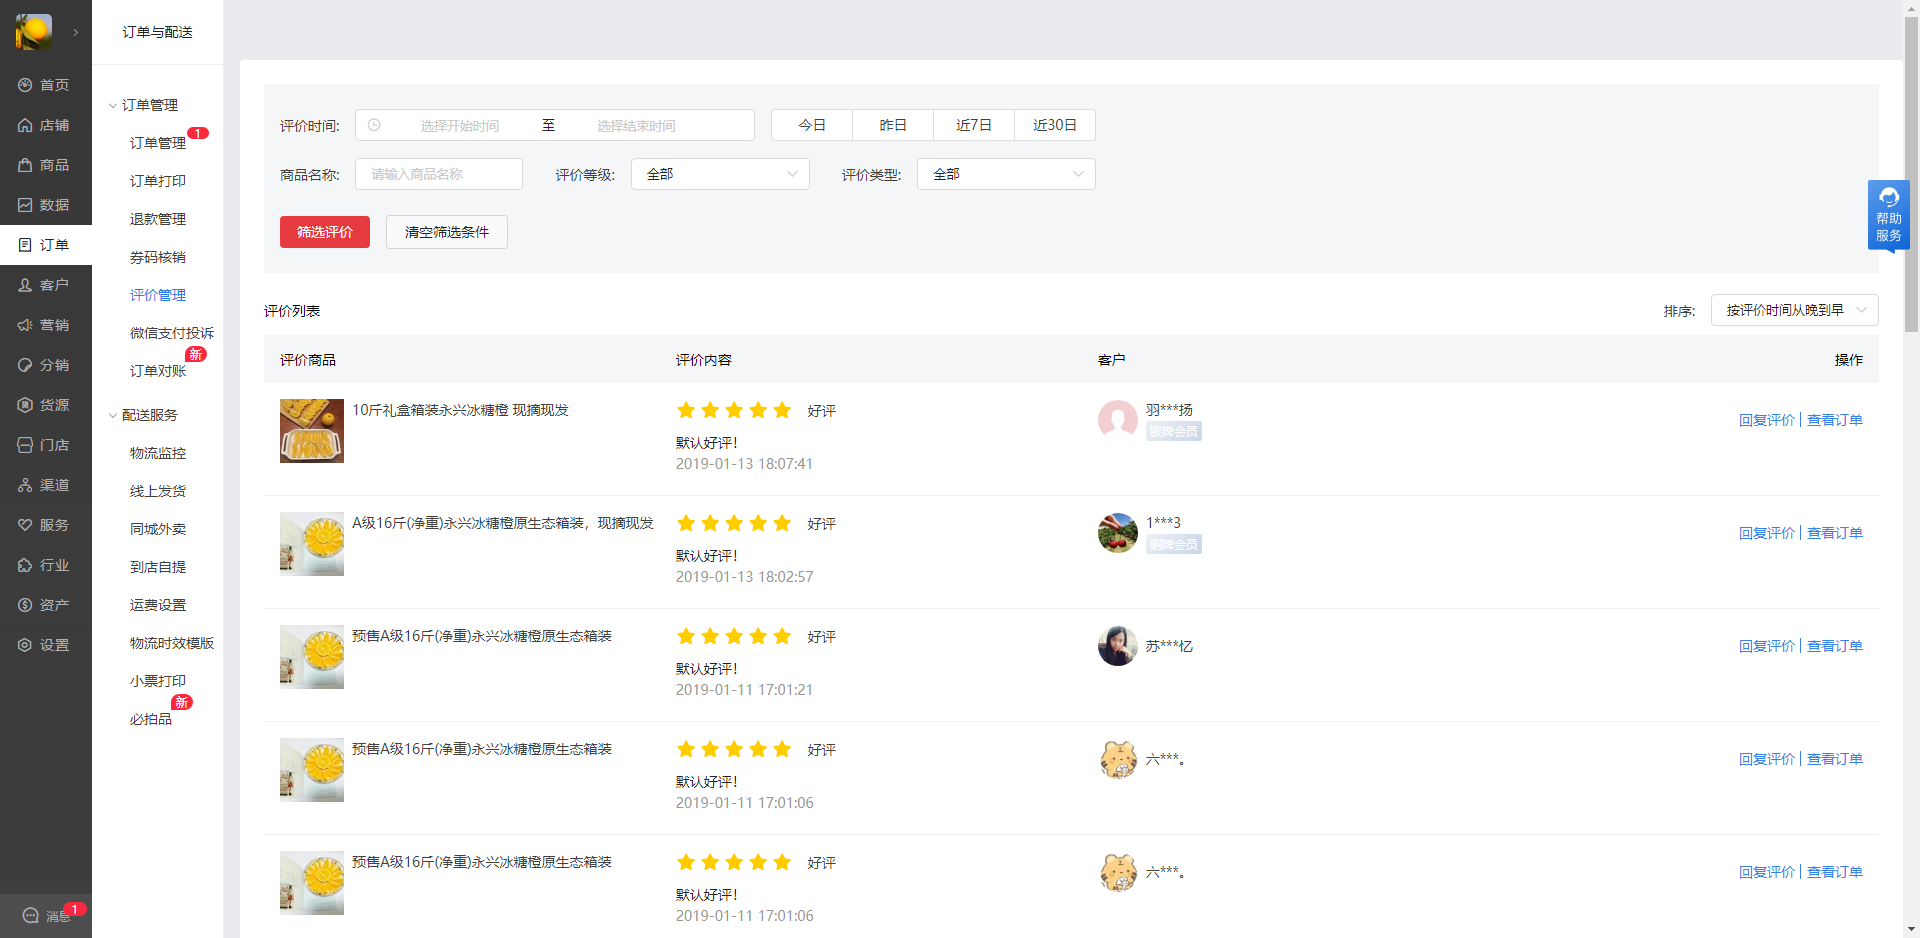
Task: Open the 评价等级 dropdown
Action: point(720,174)
